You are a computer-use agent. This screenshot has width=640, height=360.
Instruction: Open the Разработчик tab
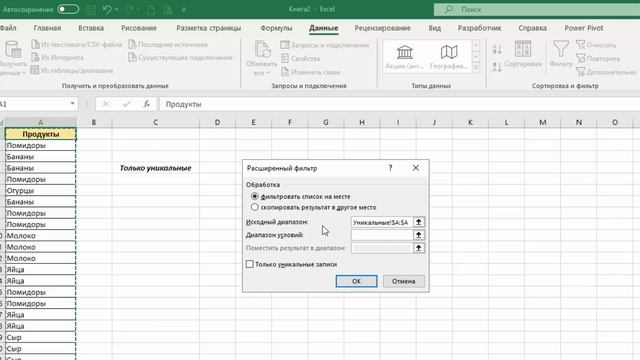pos(479,28)
